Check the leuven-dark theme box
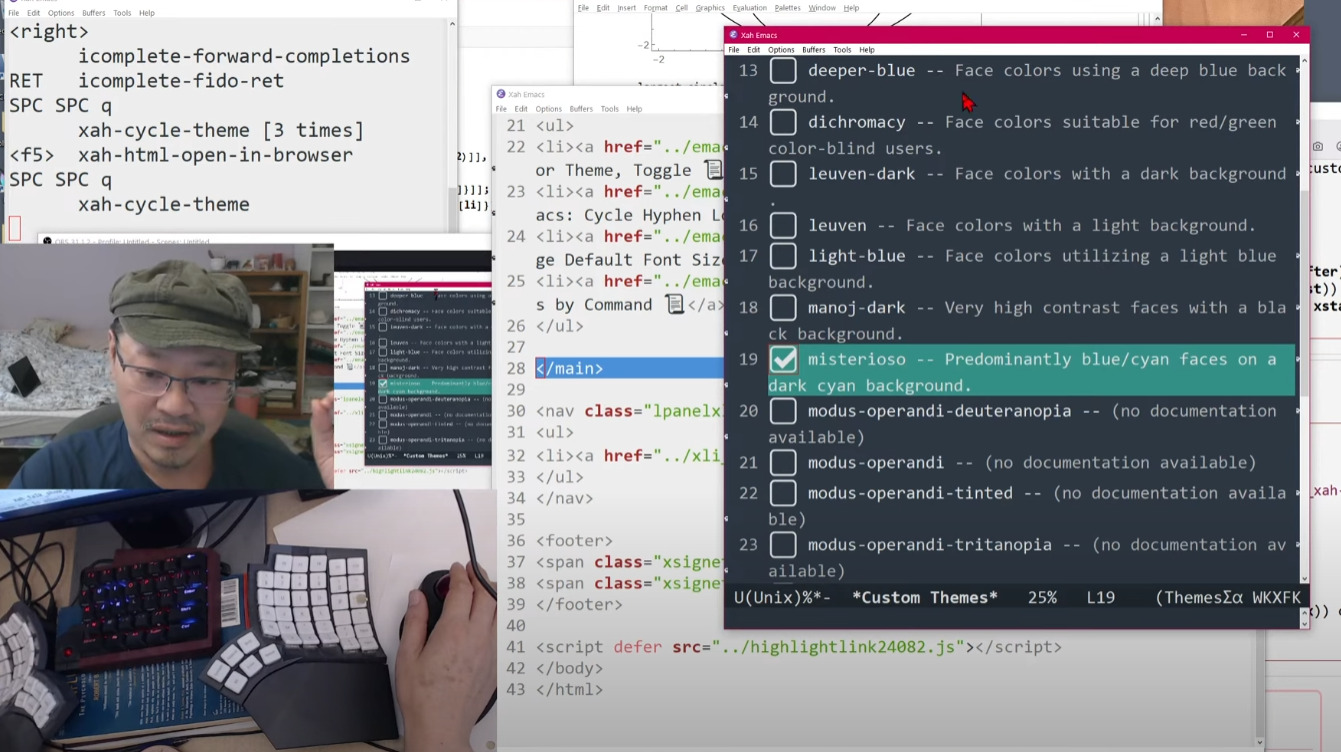This screenshot has height=752, width=1341. pos(783,174)
